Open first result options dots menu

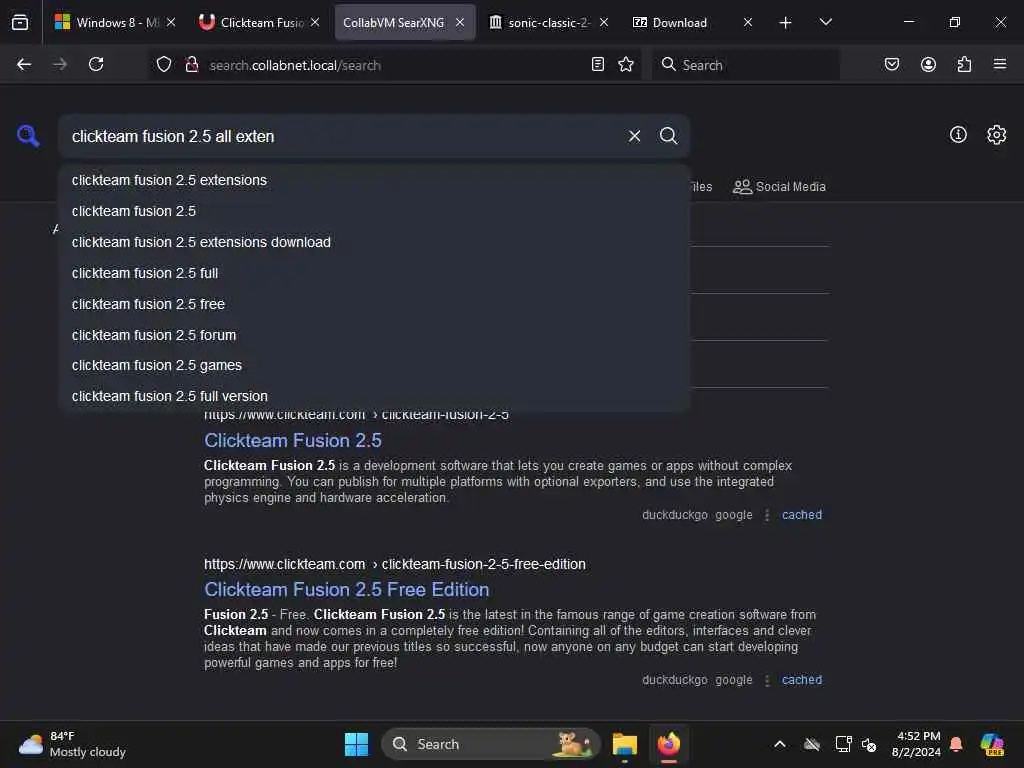(767, 515)
